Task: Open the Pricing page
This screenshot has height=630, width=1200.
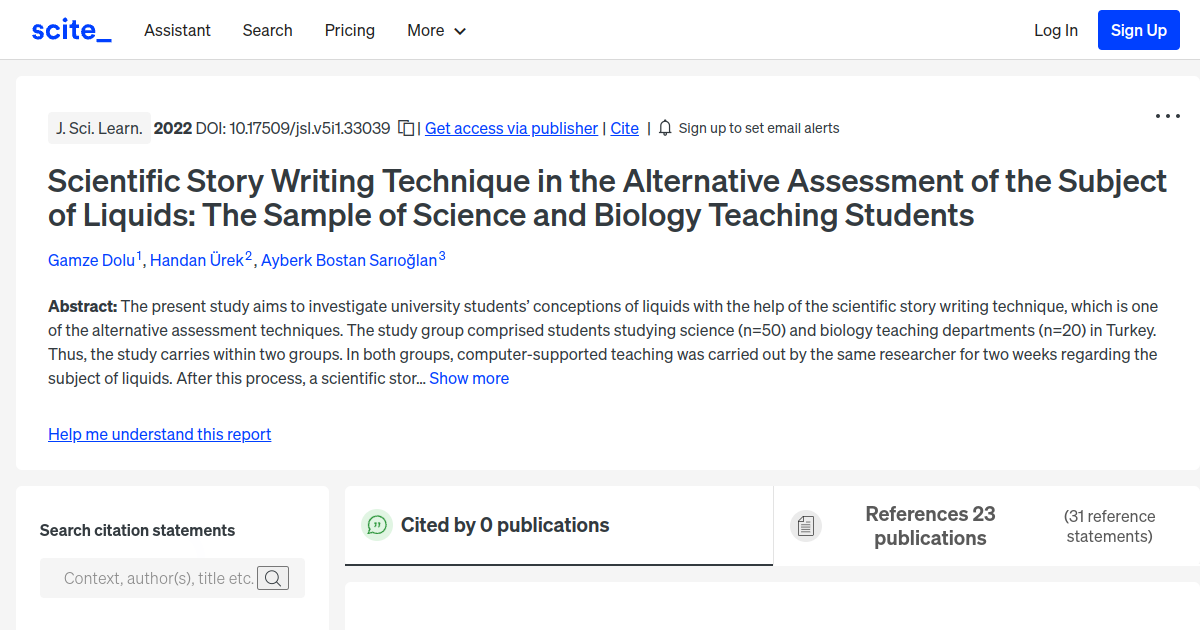Action: [x=349, y=30]
